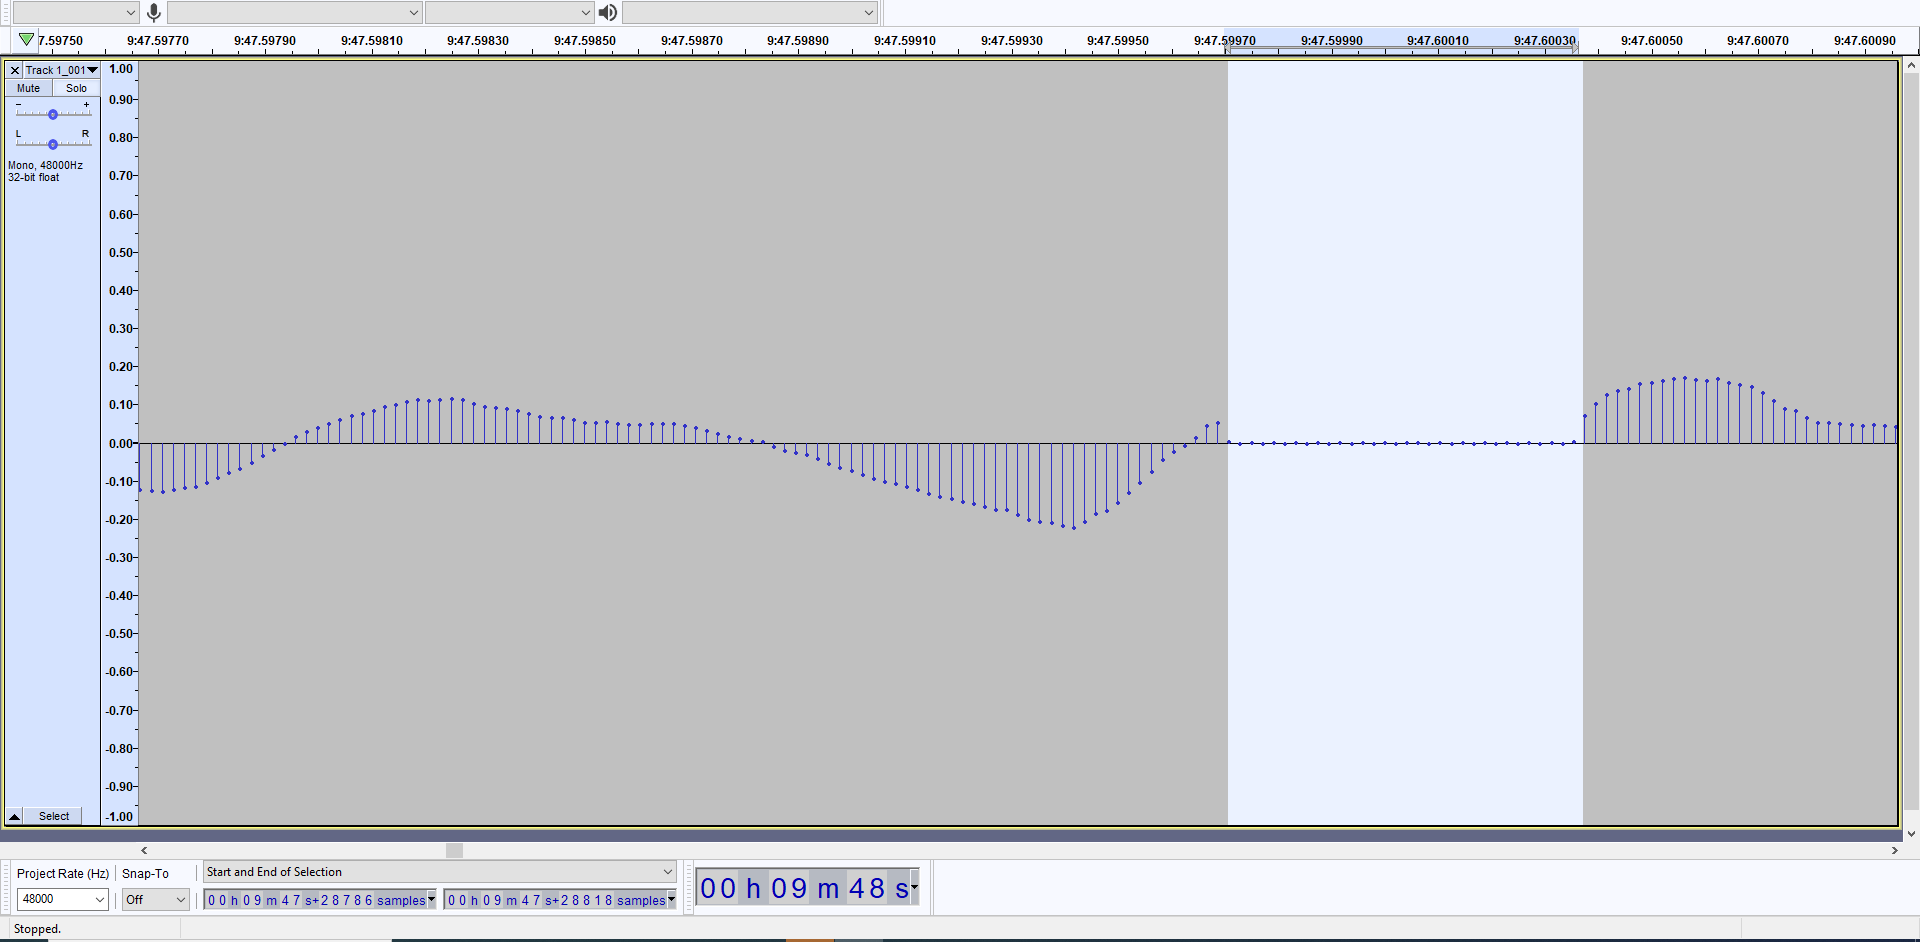Collapse the track with the up-arrow button
1920x942 pixels.
[x=14, y=816]
